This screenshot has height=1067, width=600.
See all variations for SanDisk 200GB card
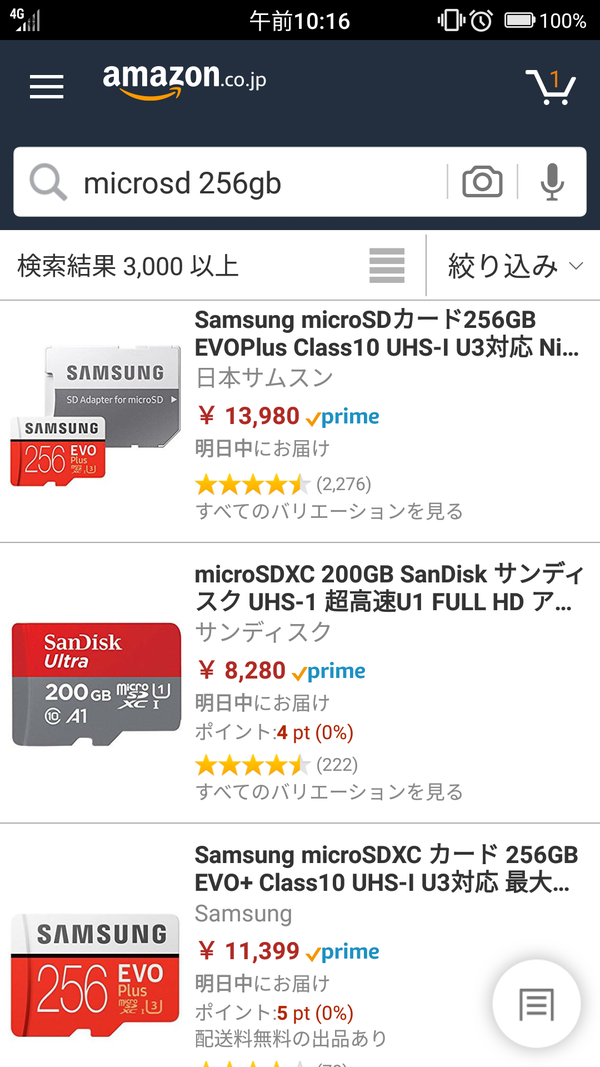click(329, 791)
